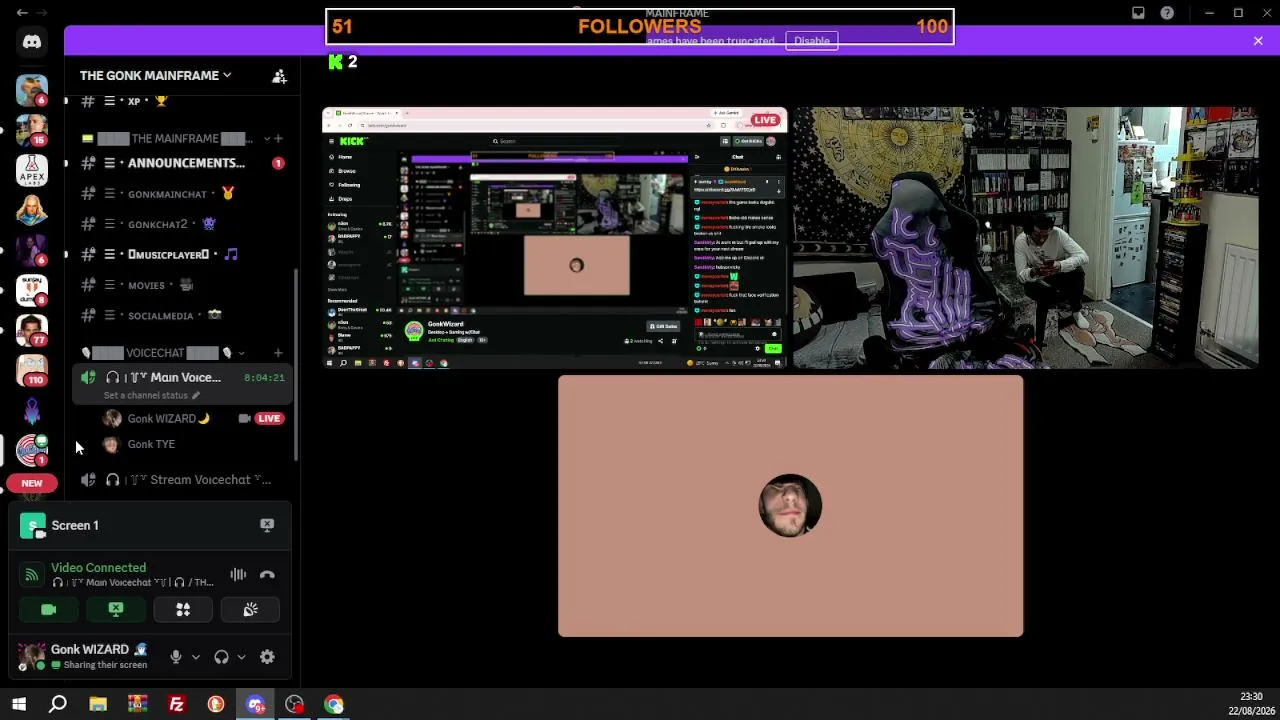Collapse the VOICECHAT category

(x=163, y=353)
